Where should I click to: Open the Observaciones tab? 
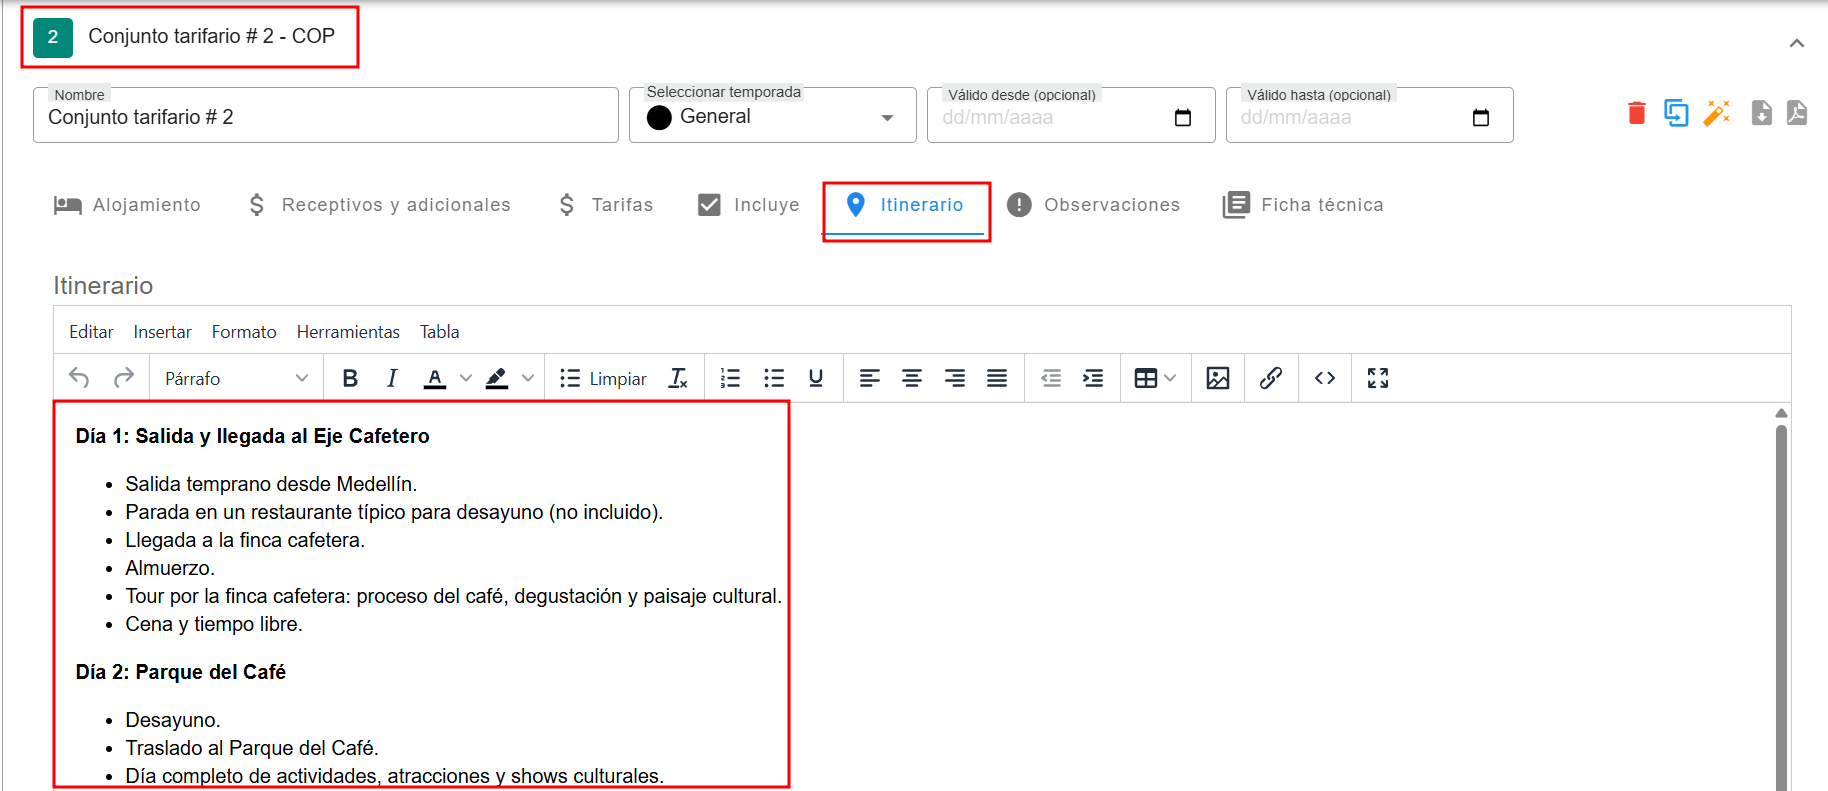tap(1094, 205)
